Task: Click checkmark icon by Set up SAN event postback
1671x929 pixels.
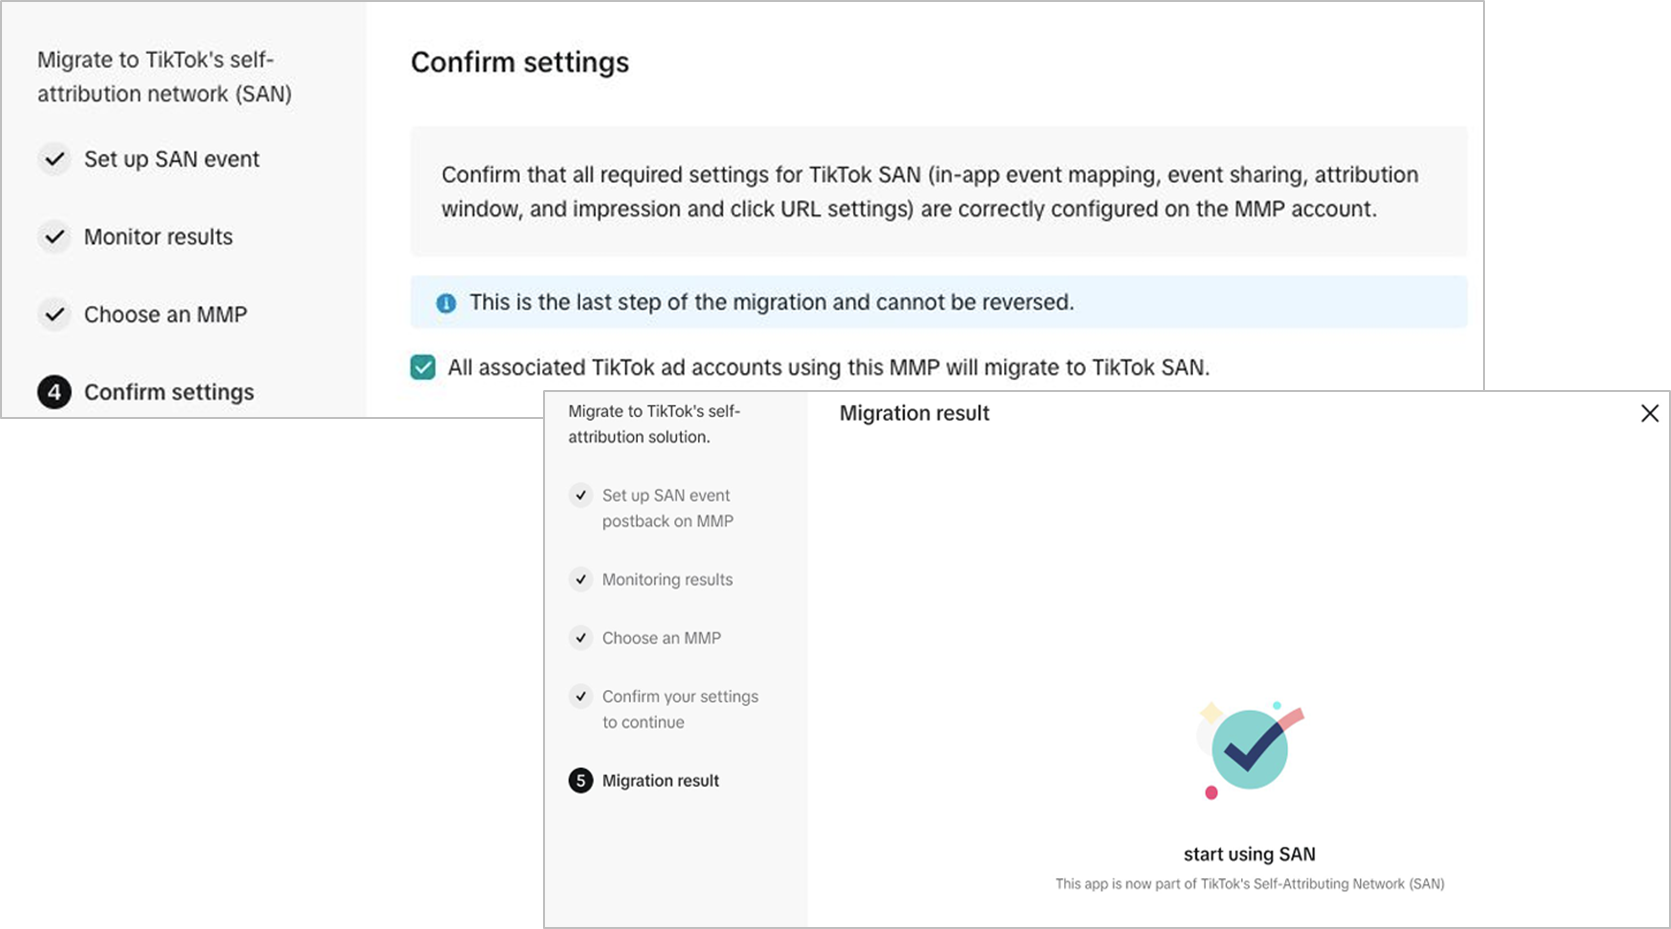Action: 581,495
